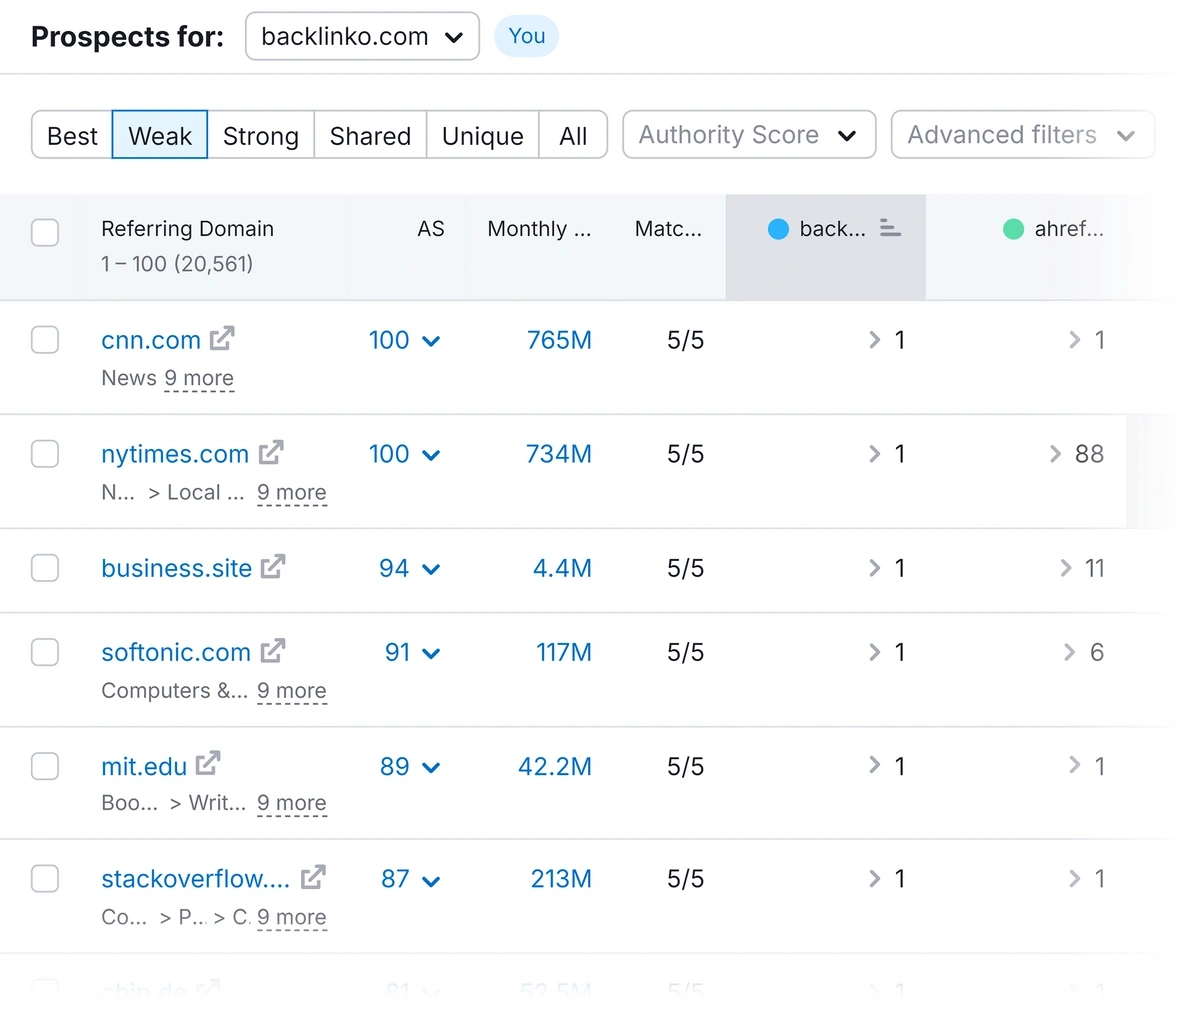Image resolution: width=1200 pixels, height=1012 pixels.
Task: Click the 5/5 matches cell for cnn.com
Action: pos(685,340)
